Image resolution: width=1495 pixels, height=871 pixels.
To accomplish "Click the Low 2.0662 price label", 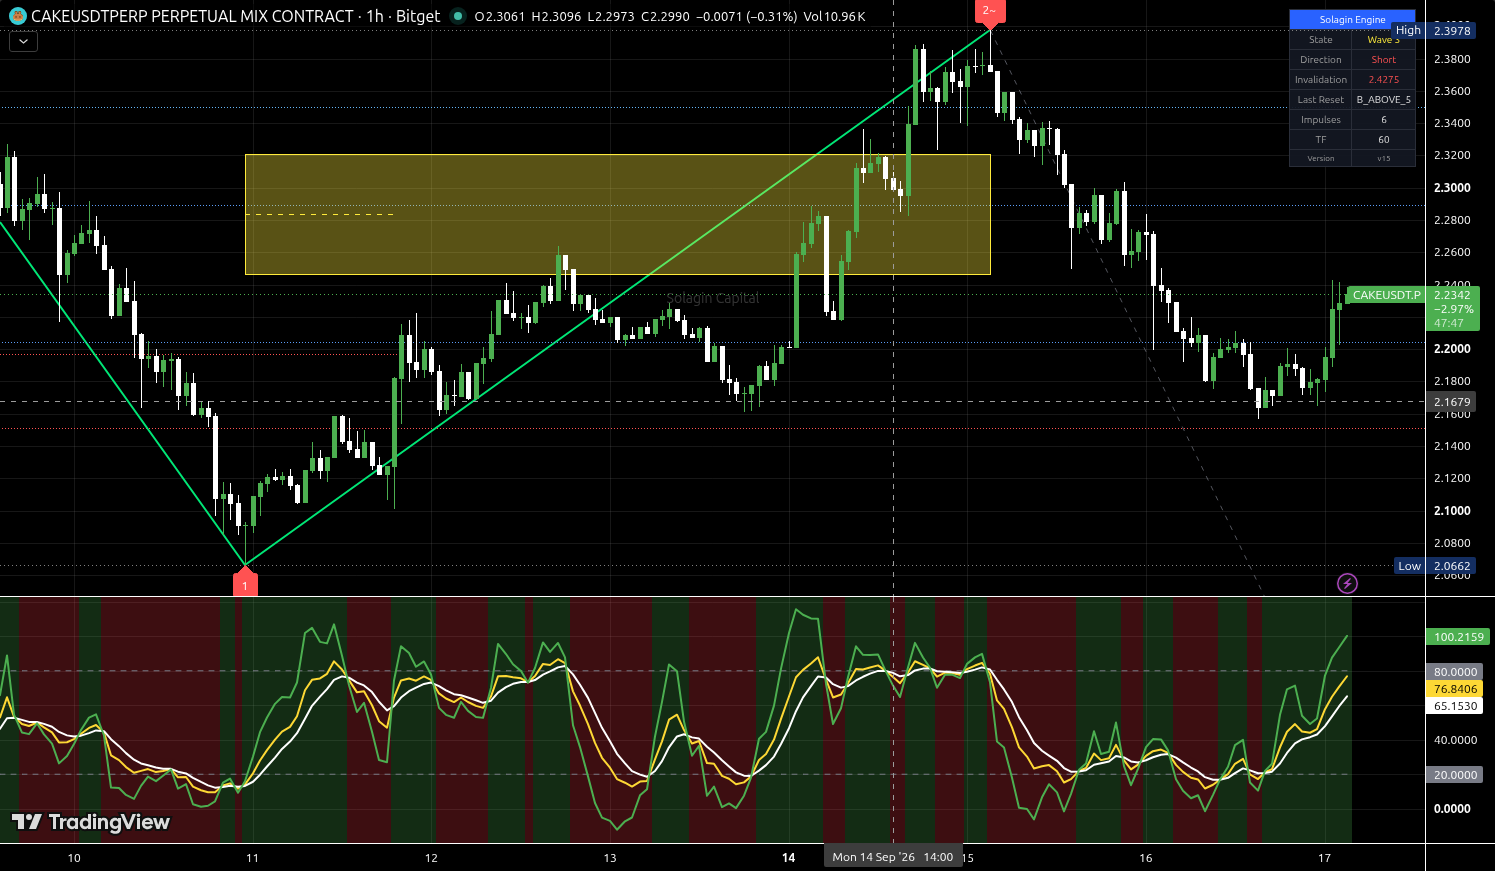I will coord(1435,566).
